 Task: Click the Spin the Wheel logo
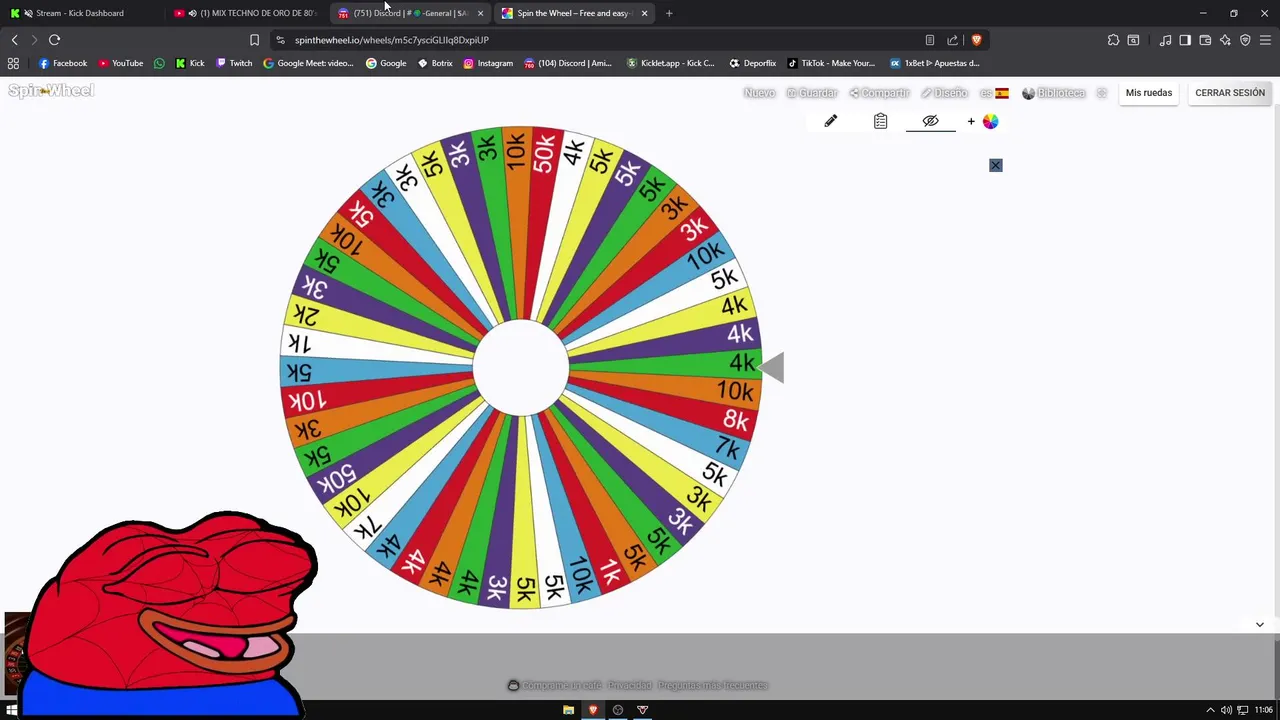point(51,90)
